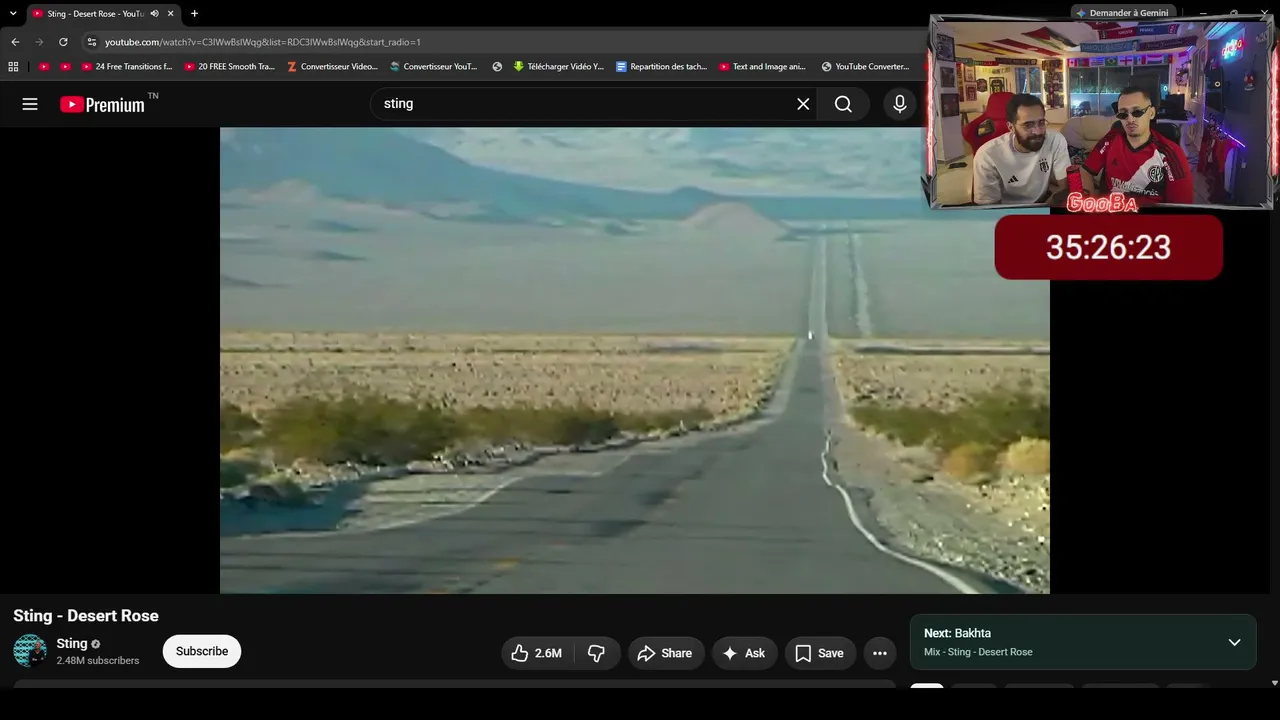The height and width of the screenshot is (720, 1280).
Task: Click the '2.48M subscribers' text
Action: pyautogui.click(x=98, y=661)
